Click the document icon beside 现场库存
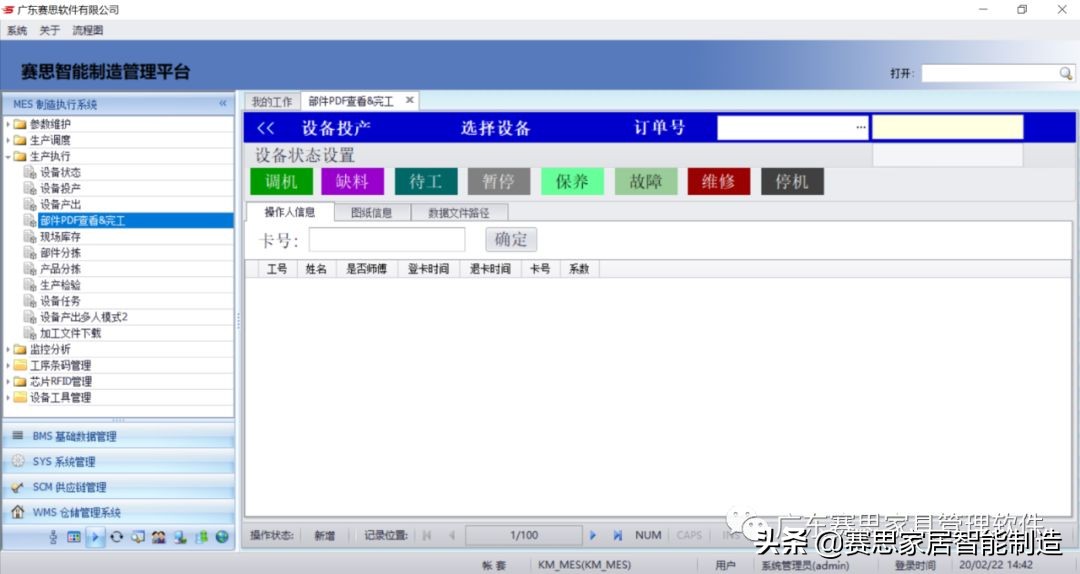 30,236
